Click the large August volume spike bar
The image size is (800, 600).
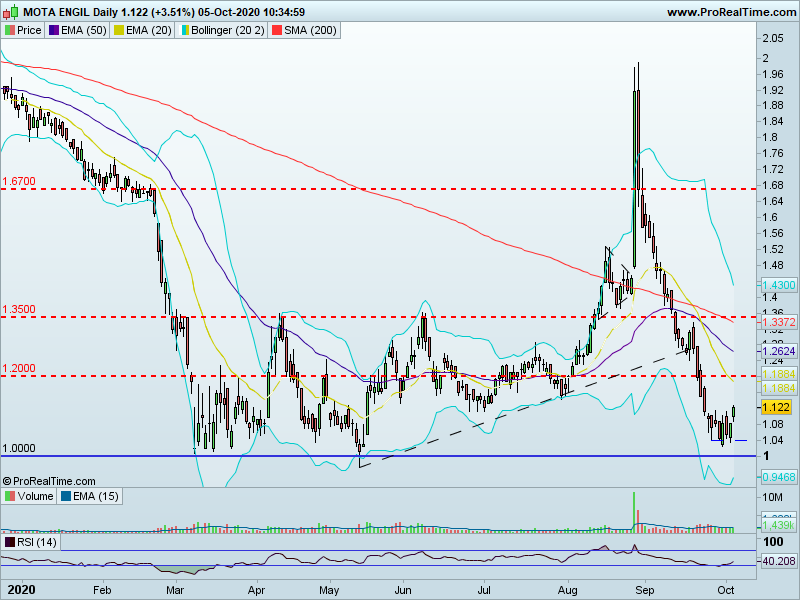coord(634,512)
